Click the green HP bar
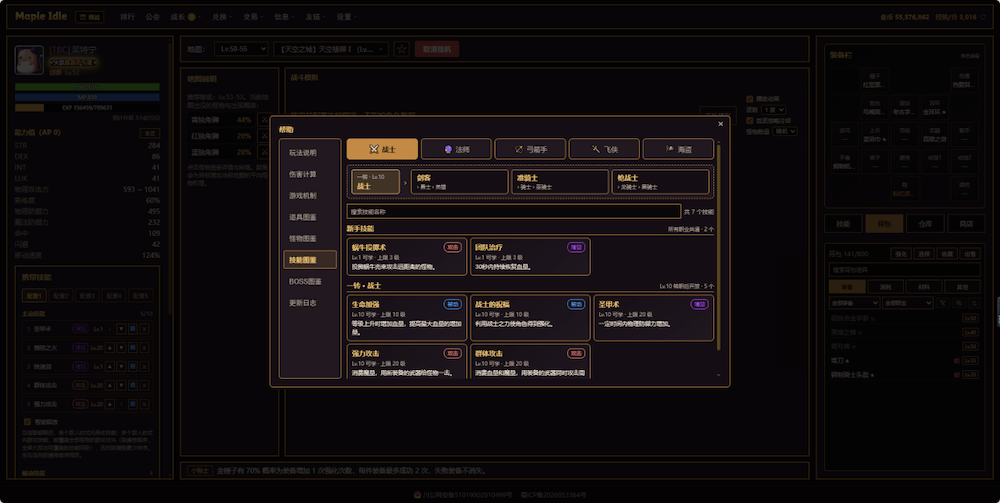The image size is (1000, 503). pos(87,87)
